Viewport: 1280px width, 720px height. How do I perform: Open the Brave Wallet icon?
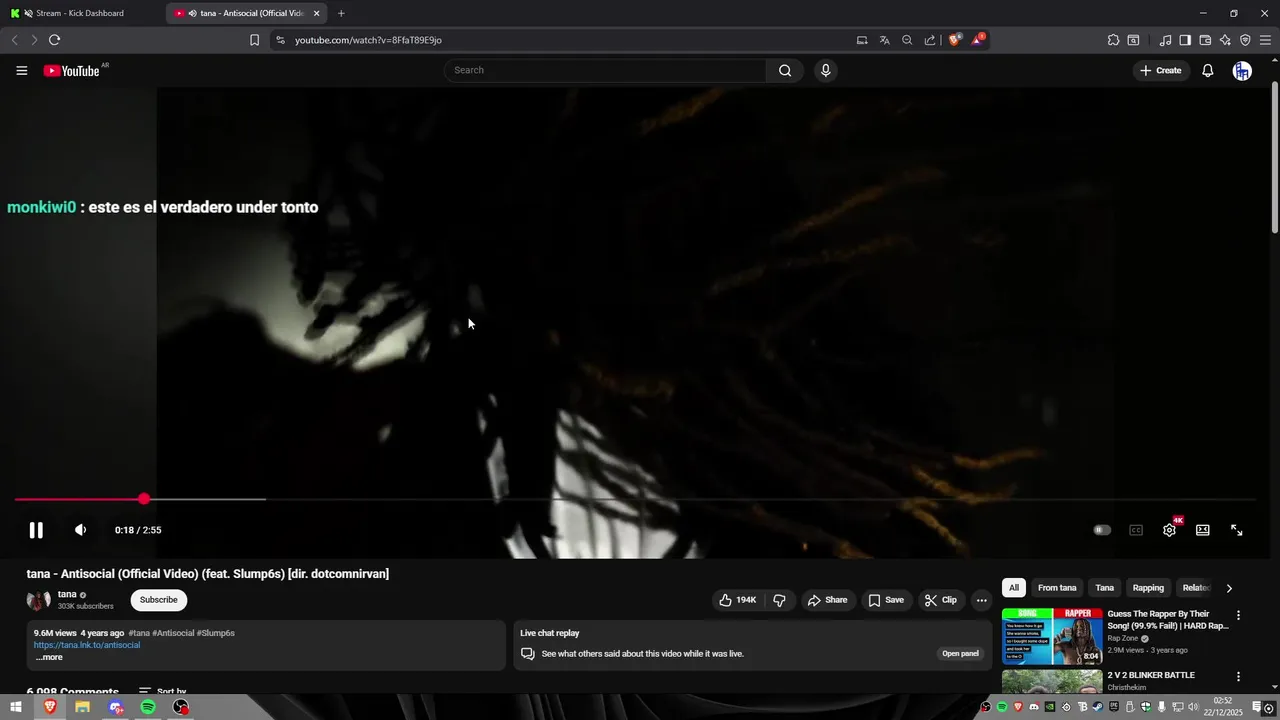coord(1205,40)
